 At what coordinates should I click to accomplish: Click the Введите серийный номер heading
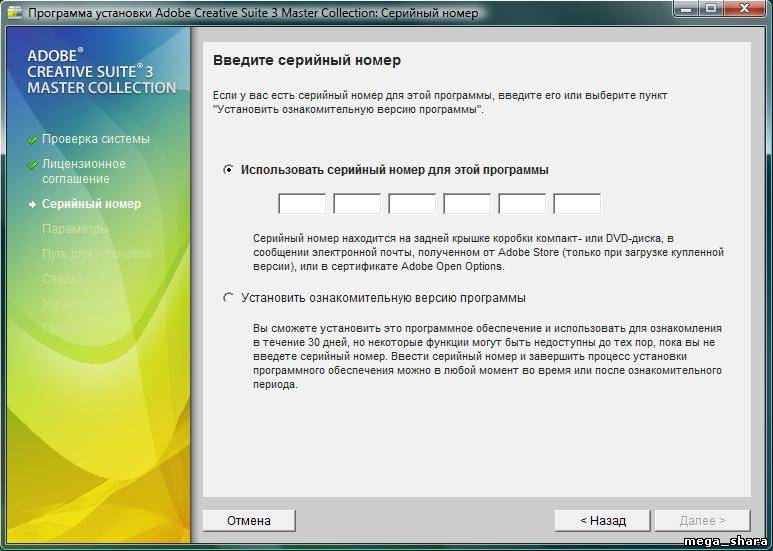[x=307, y=61]
